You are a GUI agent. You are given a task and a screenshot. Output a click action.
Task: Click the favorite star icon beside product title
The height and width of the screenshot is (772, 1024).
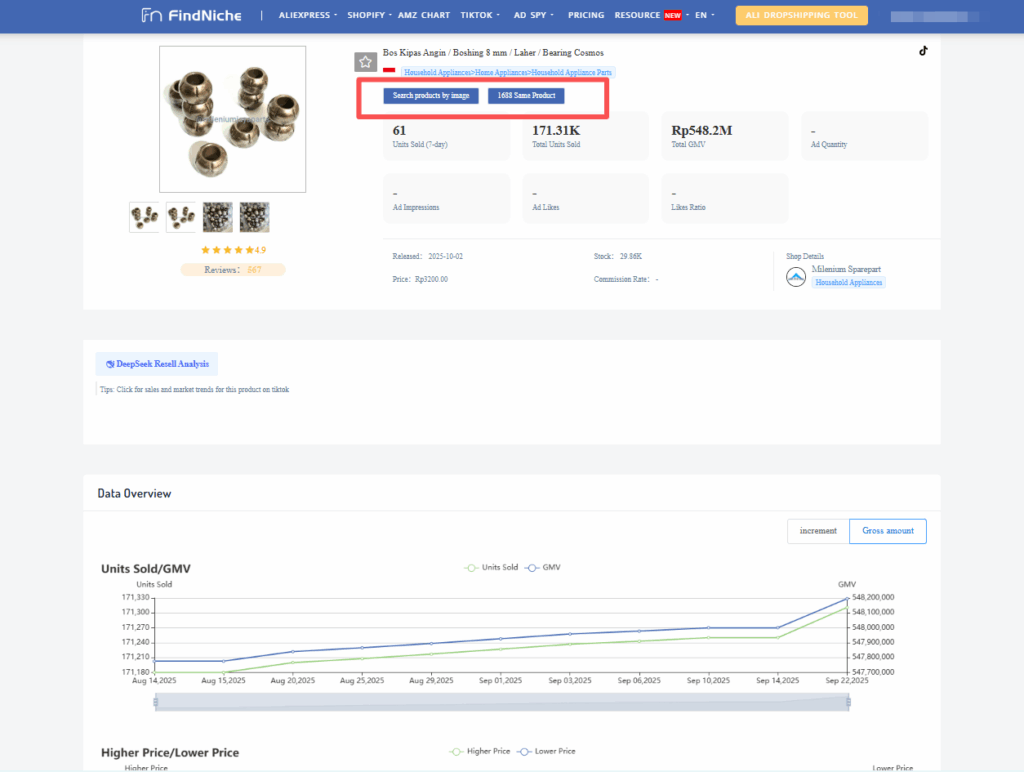tap(365, 62)
